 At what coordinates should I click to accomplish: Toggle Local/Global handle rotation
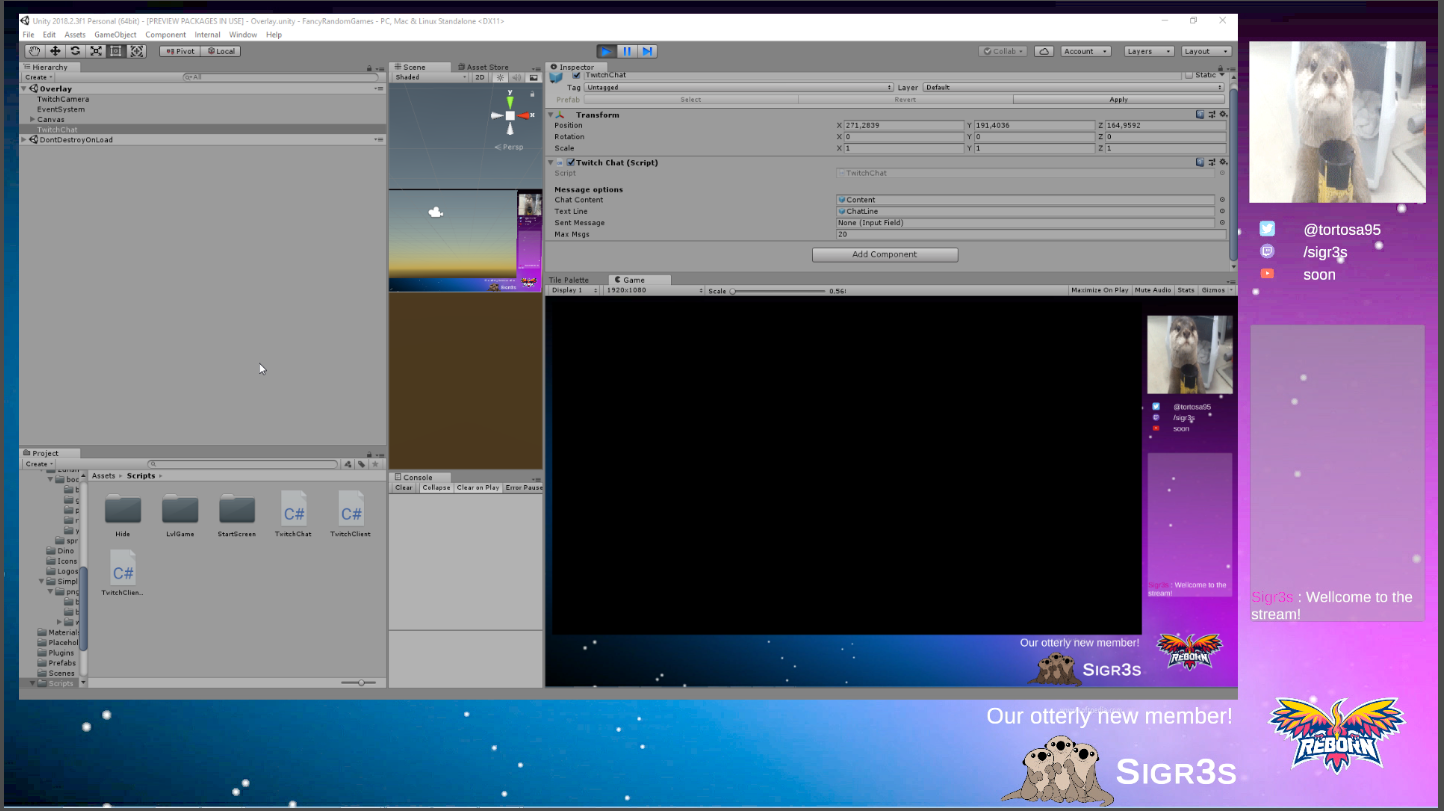221,51
